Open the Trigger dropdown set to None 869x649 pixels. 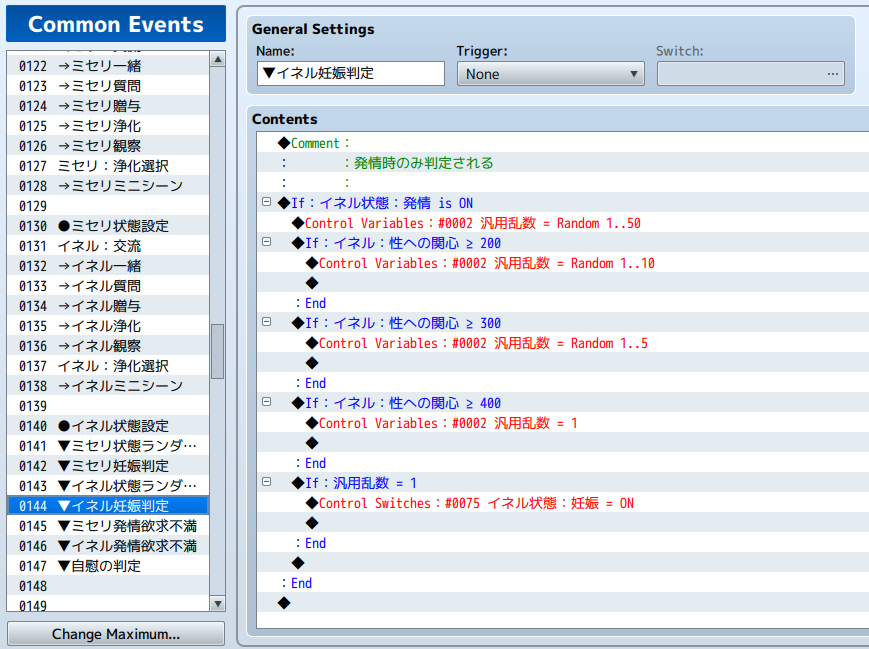[x=550, y=74]
